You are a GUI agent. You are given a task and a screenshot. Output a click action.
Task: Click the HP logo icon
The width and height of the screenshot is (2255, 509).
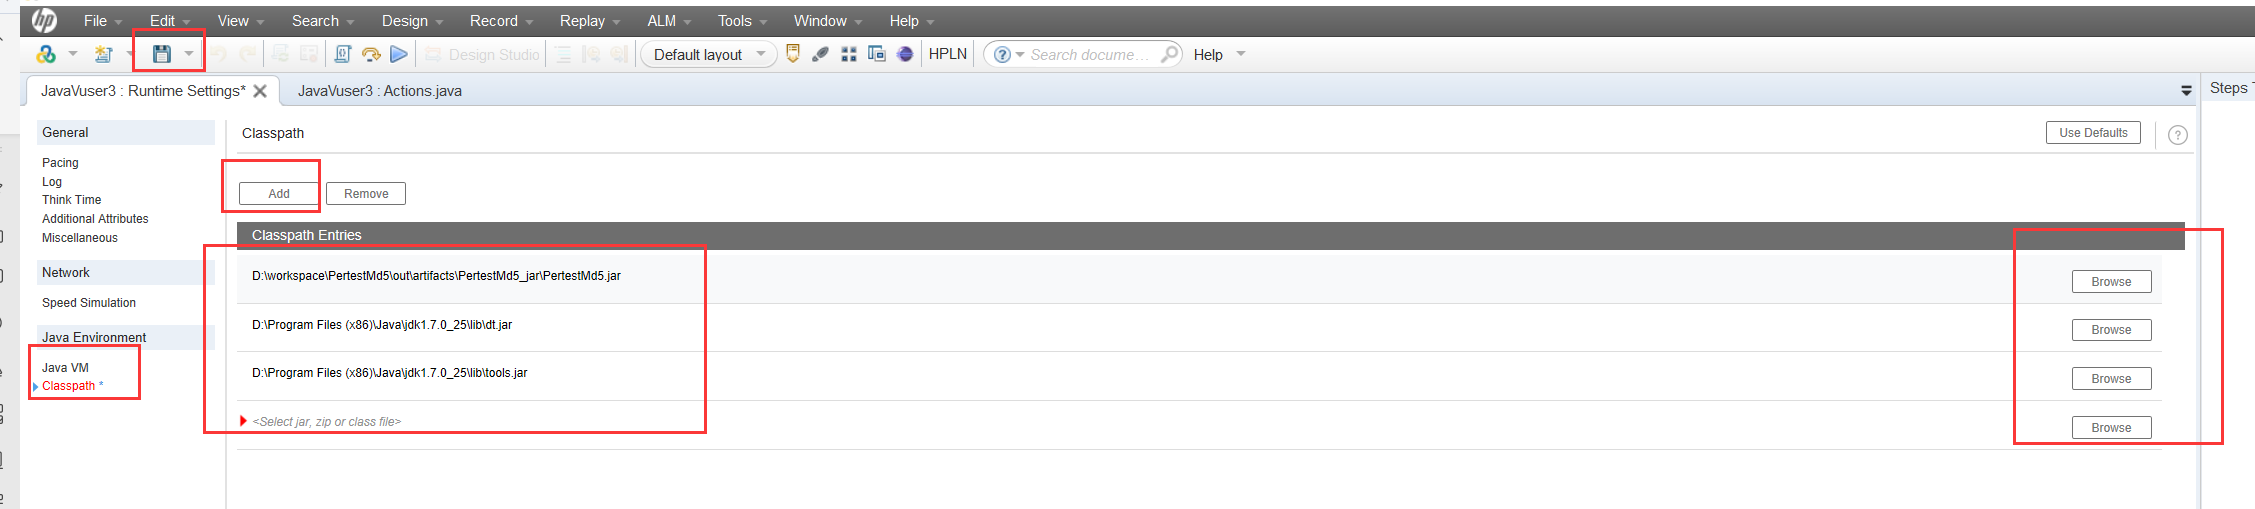pyautogui.click(x=44, y=20)
